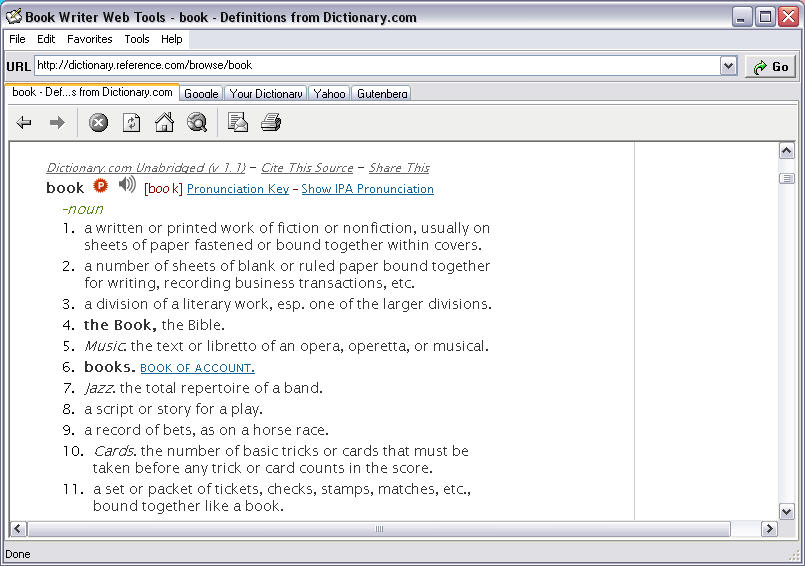
Task: Open the Tools menu
Action: tap(137, 40)
